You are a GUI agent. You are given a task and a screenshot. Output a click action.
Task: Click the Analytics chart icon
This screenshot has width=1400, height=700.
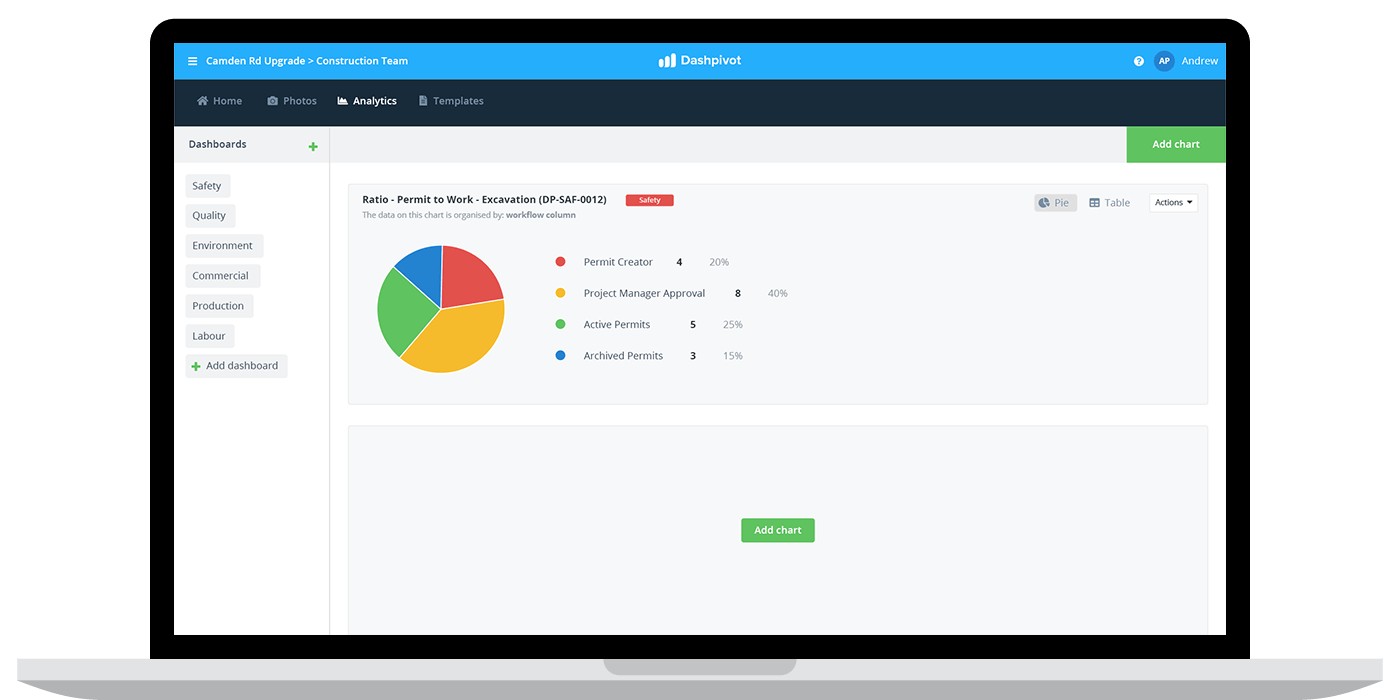[x=343, y=101]
